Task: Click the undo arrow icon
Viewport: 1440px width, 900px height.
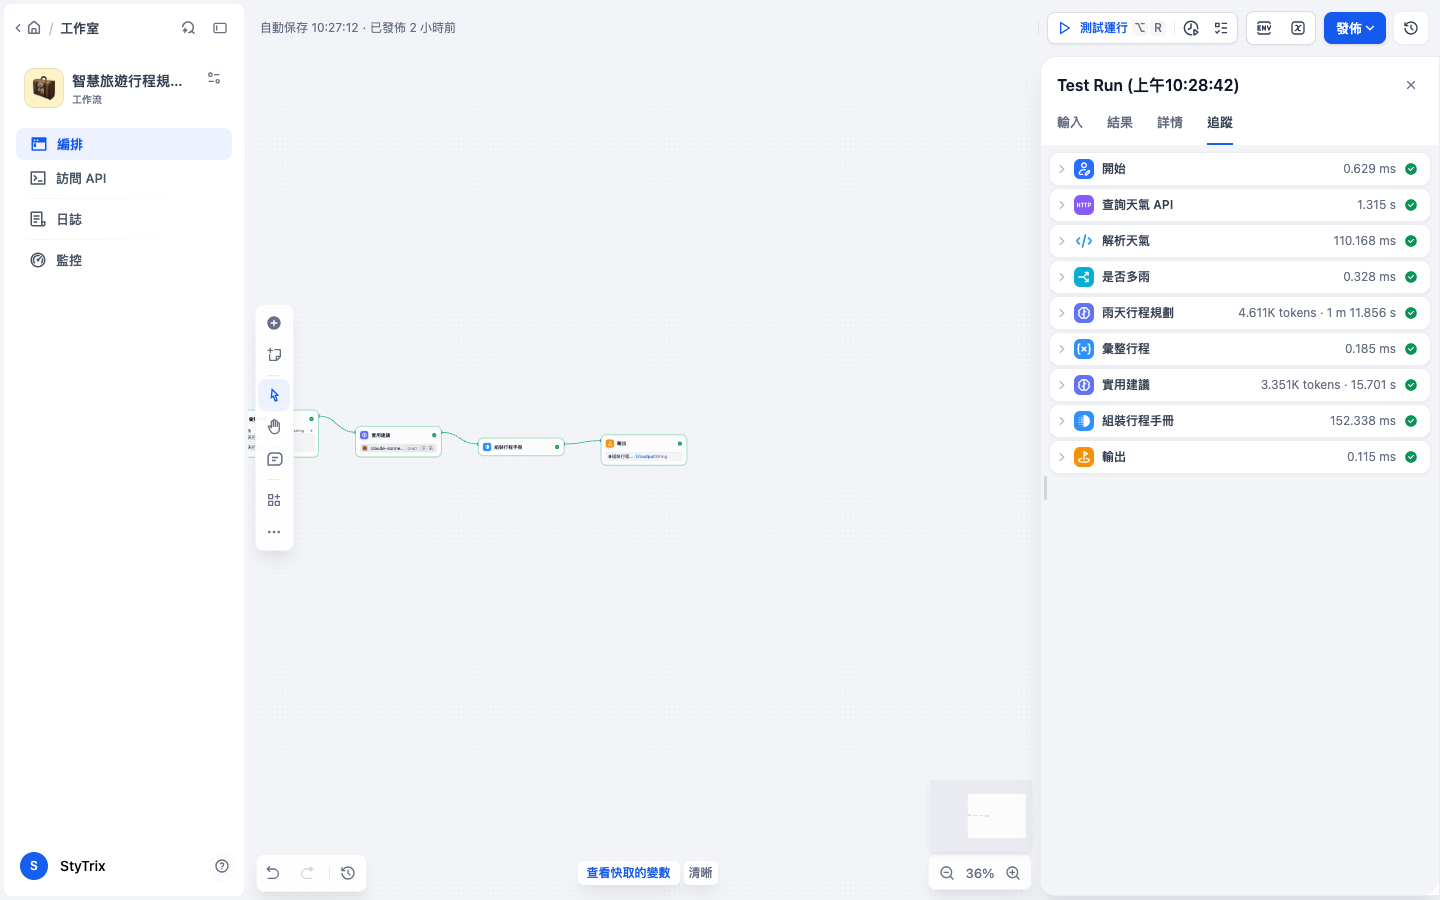Action: coord(273,873)
